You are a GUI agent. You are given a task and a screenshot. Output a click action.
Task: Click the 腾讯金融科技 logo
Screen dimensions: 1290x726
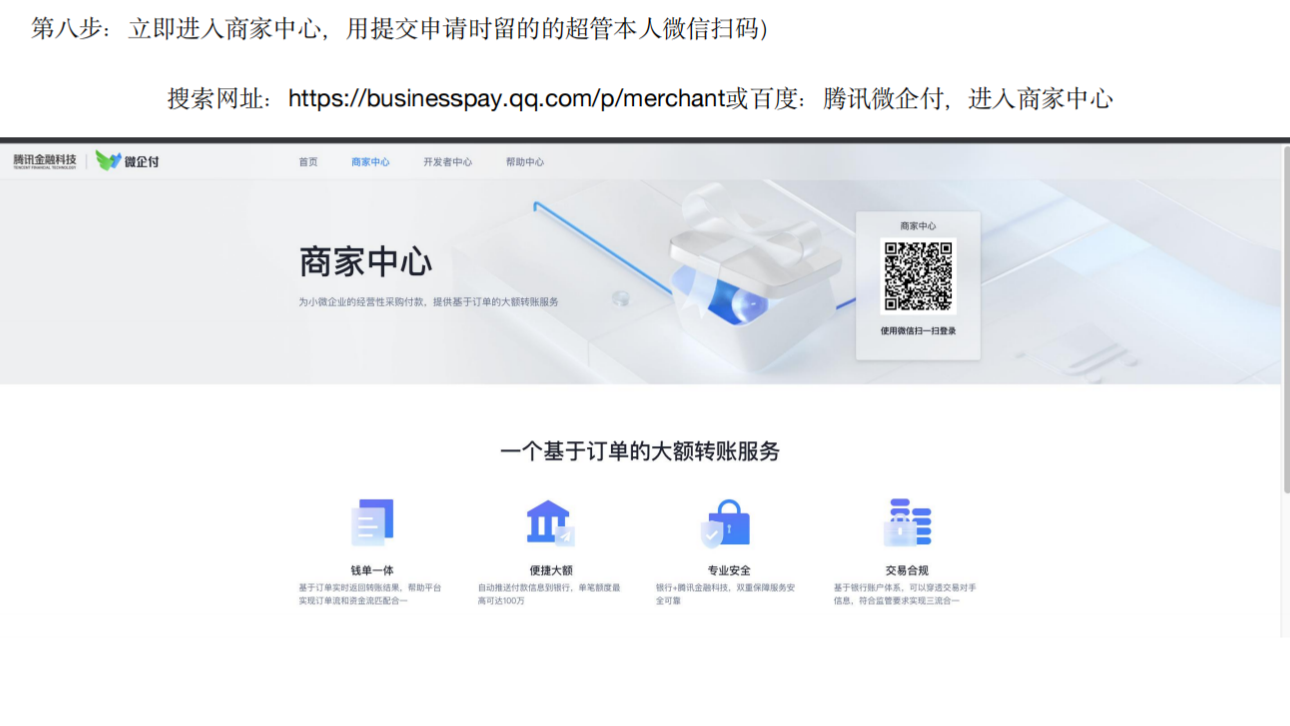click(x=44, y=161)
